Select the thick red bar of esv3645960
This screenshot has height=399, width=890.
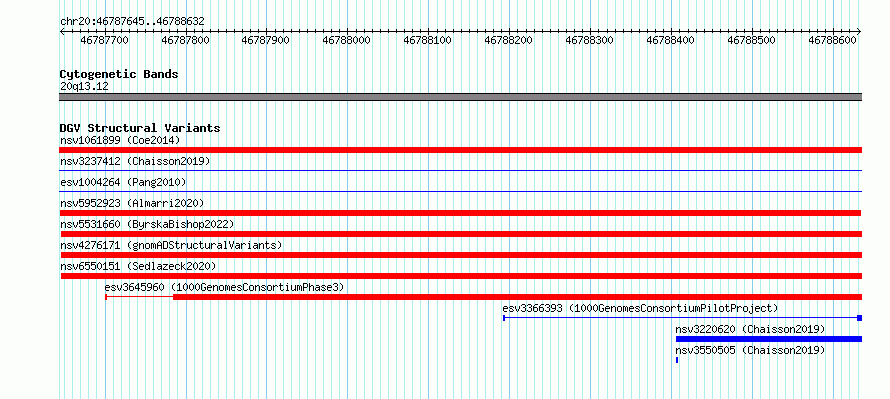517,297
